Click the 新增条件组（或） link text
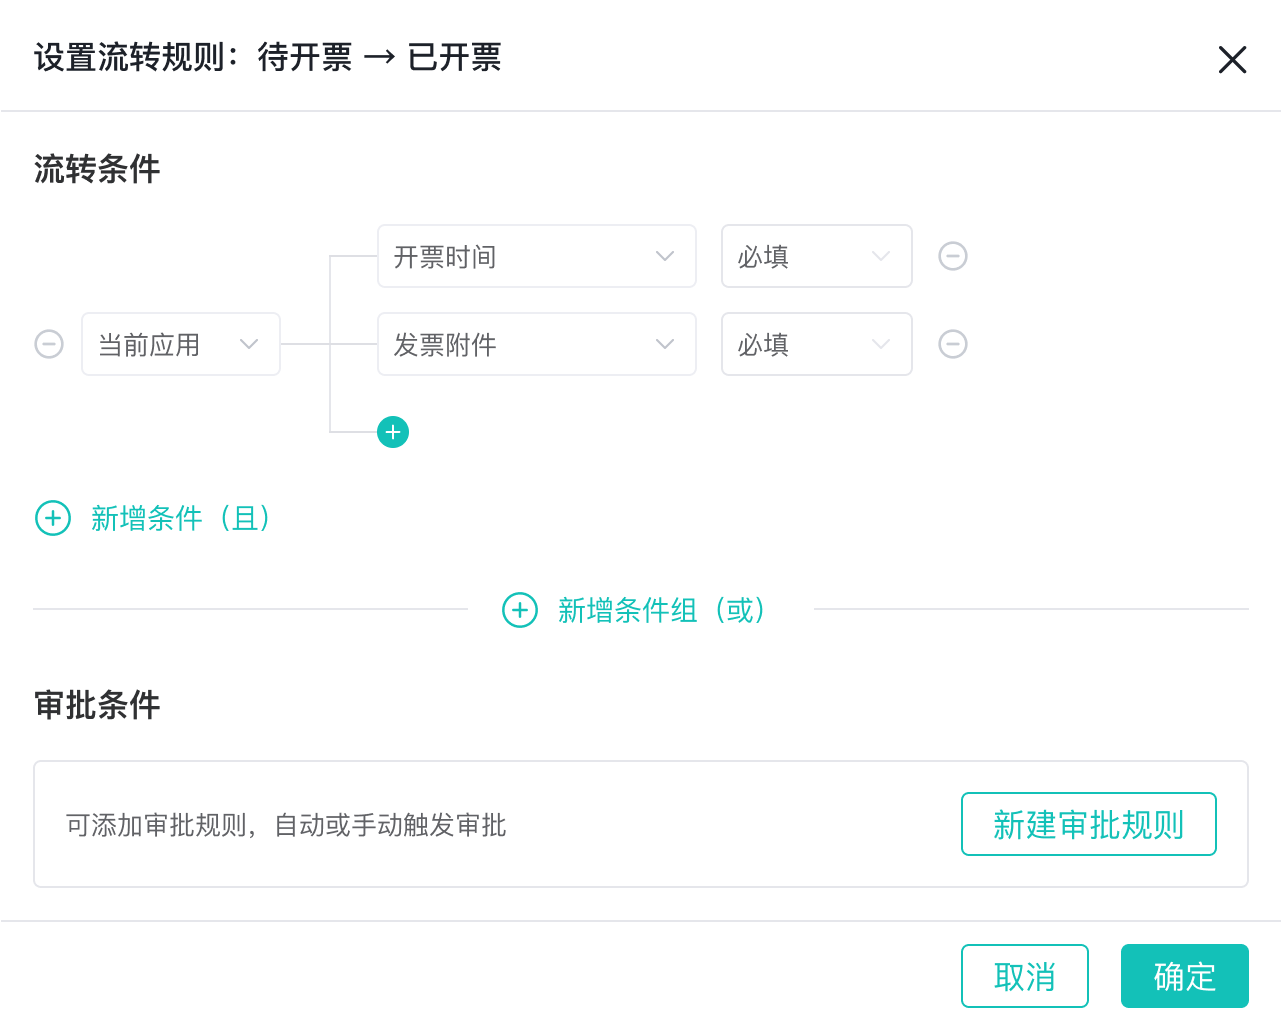The image size is (1281, 1032). pos(661,610)
